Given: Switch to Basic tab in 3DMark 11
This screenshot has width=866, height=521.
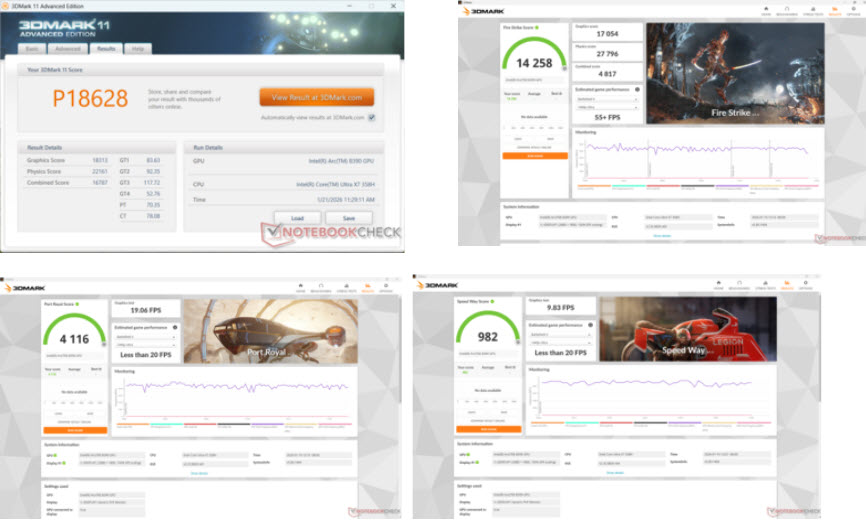Looking at the screenshot, I should [x=33, y=49].
